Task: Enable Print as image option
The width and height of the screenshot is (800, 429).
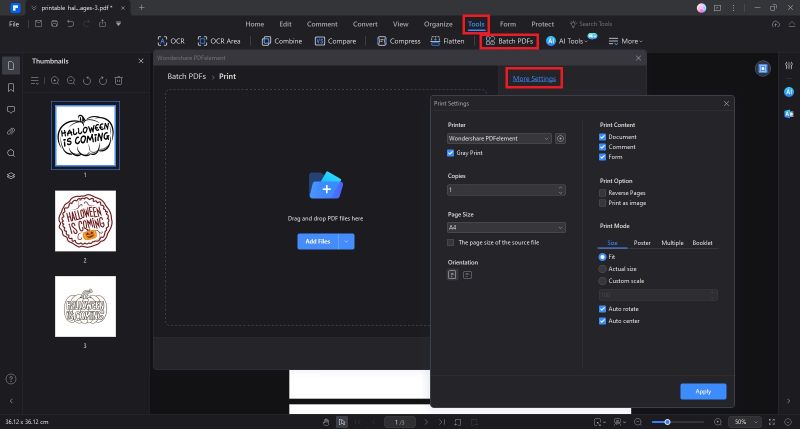Action: (603, 203)
